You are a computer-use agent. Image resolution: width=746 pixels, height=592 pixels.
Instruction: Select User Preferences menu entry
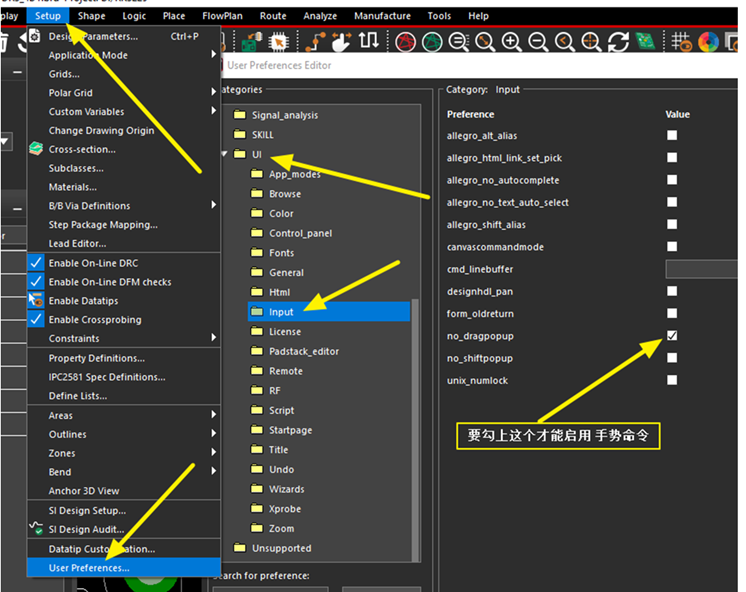[x=124, y=568]
